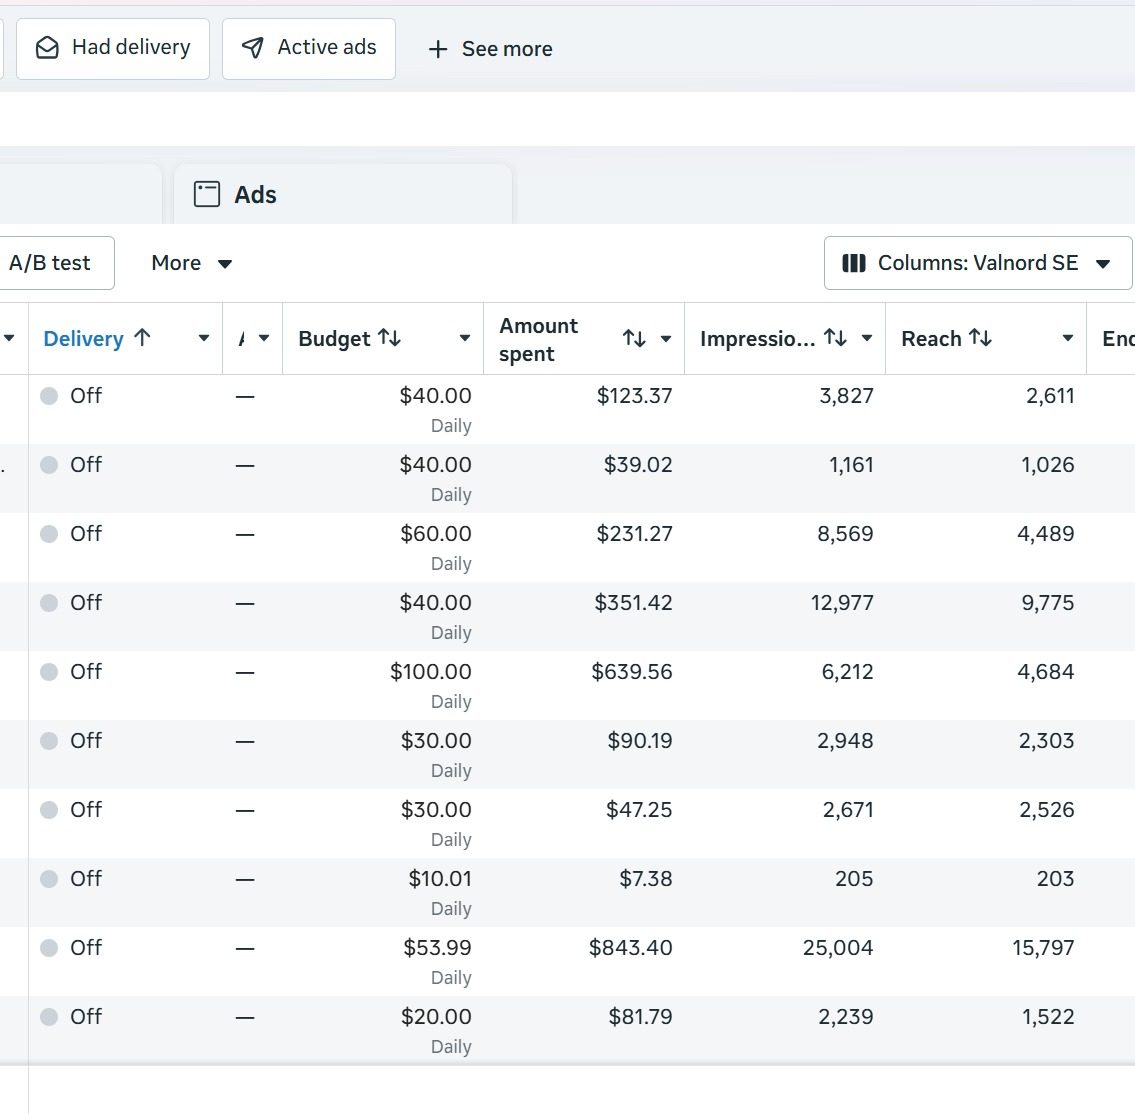Click the Off status dot for $7.38 row

click(x=48, y=879)
